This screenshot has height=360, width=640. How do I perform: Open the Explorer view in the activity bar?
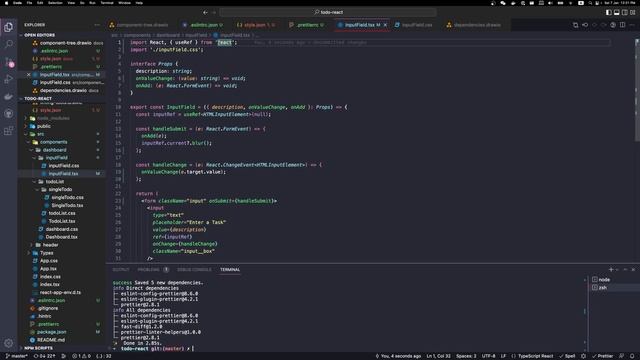(x=9, y=27)
